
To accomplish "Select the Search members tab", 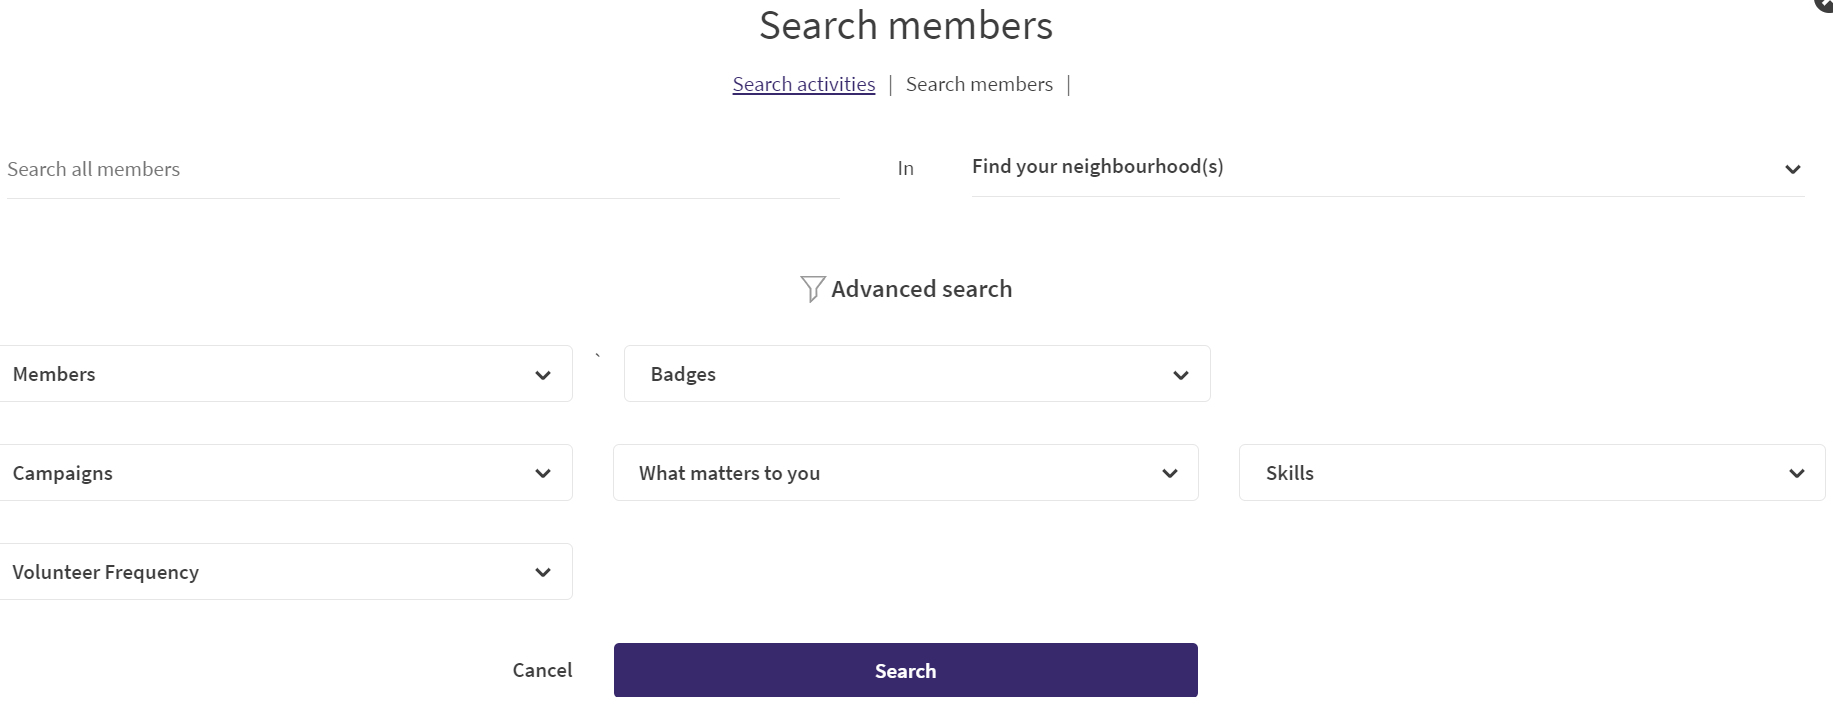I will [x=979, y=84].
